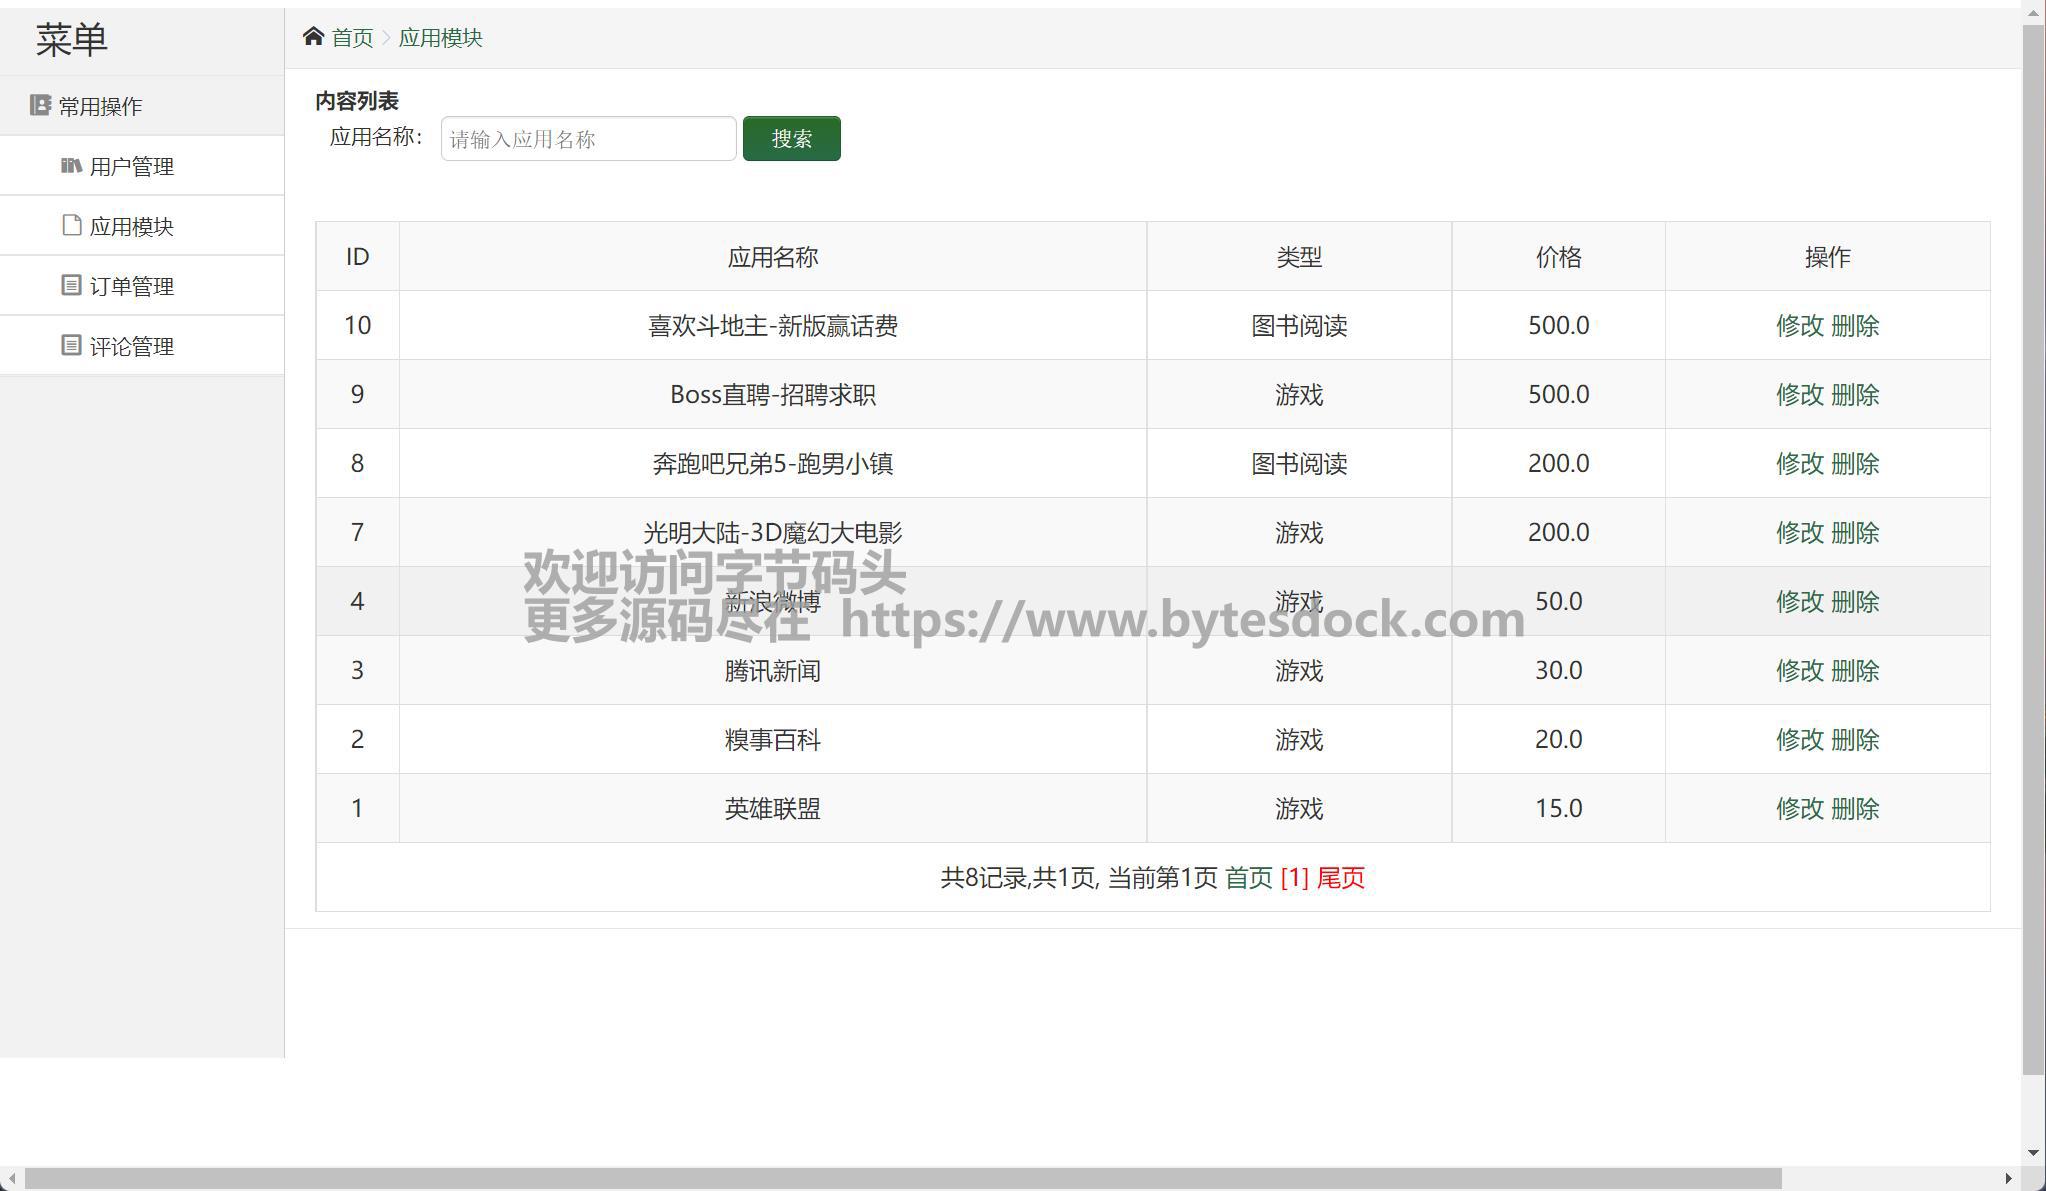Click the vertical scrollbar down arrow
The image size is (2046, 1191).
click(2033, 1153)
